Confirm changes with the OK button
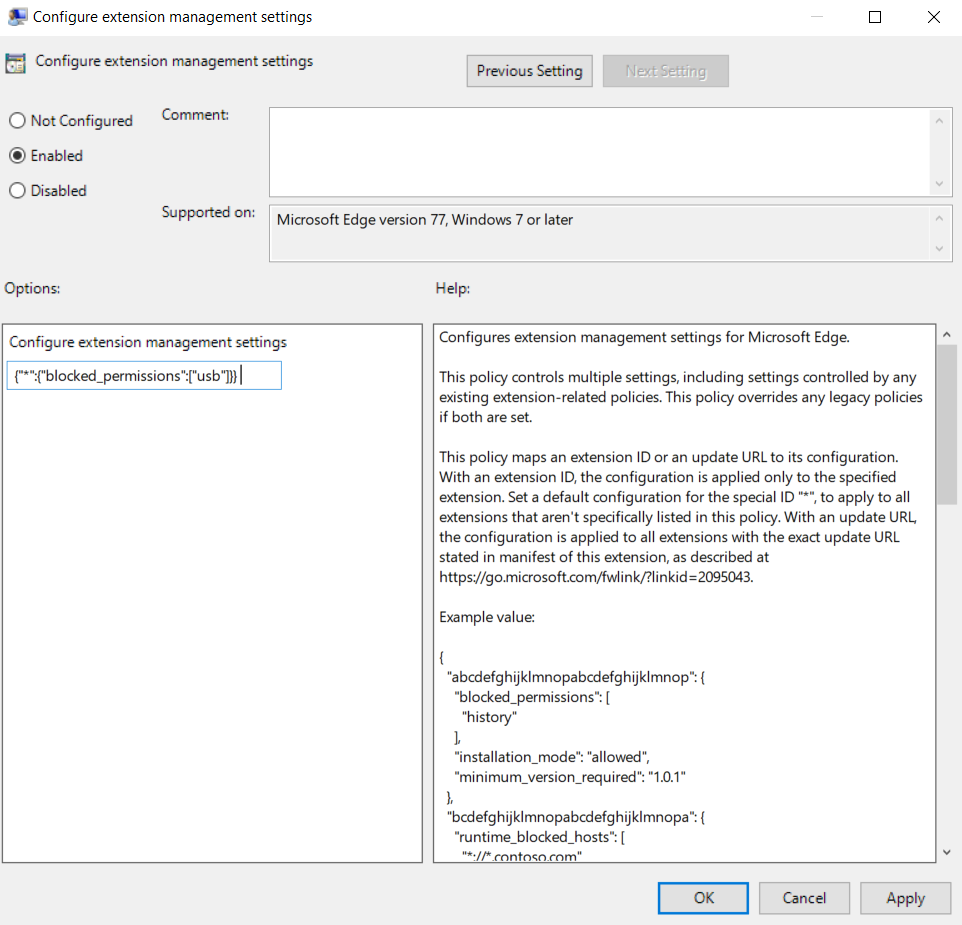The height and width of the screenshot is (925, 962). tap(703, 898)
